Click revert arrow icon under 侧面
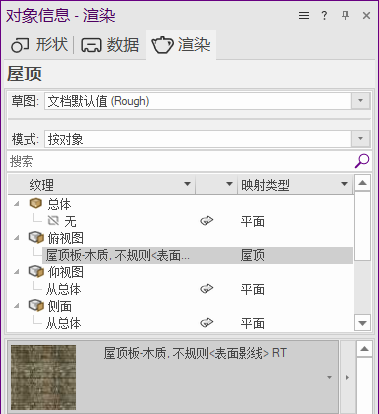 207,323
